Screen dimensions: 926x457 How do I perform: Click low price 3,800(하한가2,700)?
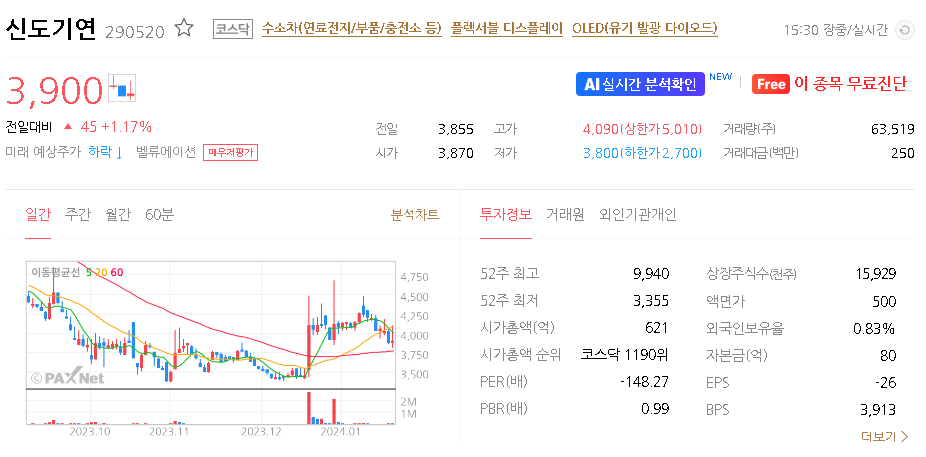(x=643, y=153)
